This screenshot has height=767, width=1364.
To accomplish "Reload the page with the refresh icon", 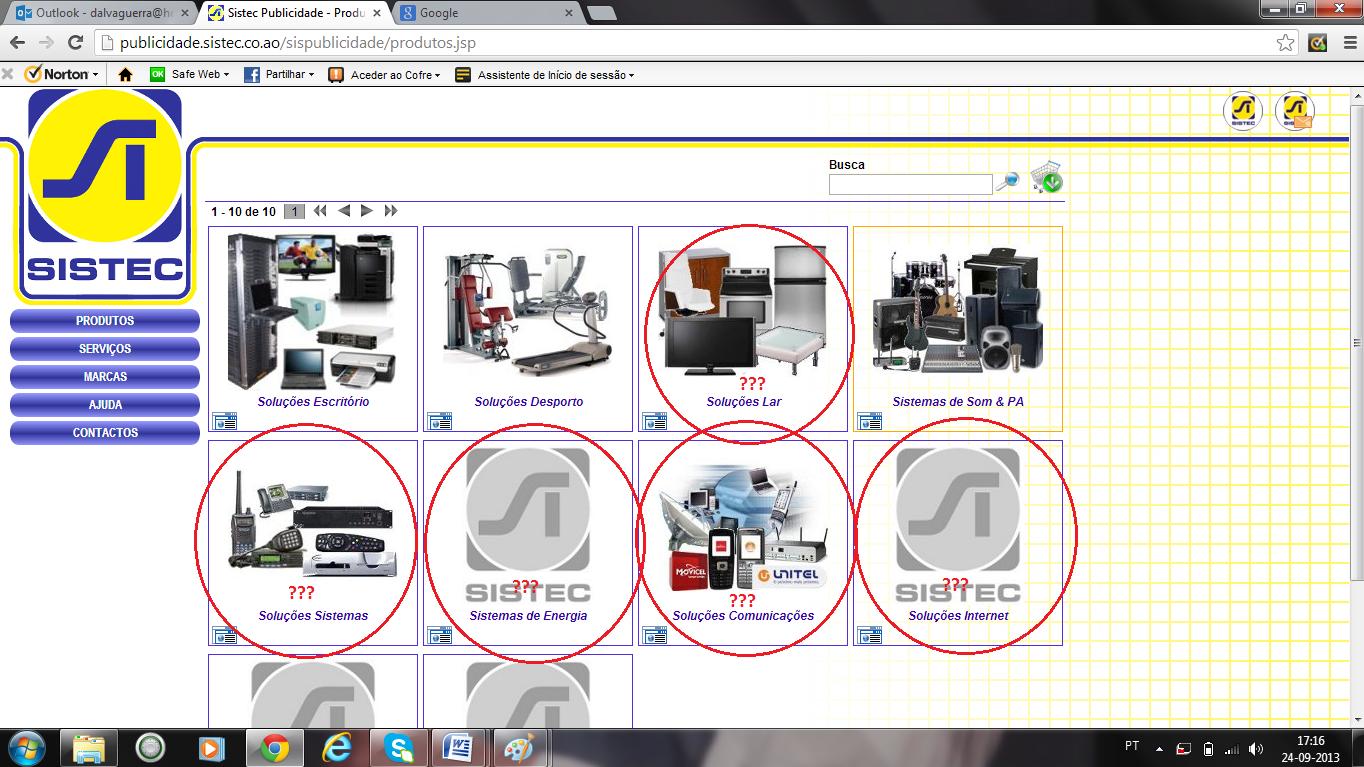I will pos(75,43).
